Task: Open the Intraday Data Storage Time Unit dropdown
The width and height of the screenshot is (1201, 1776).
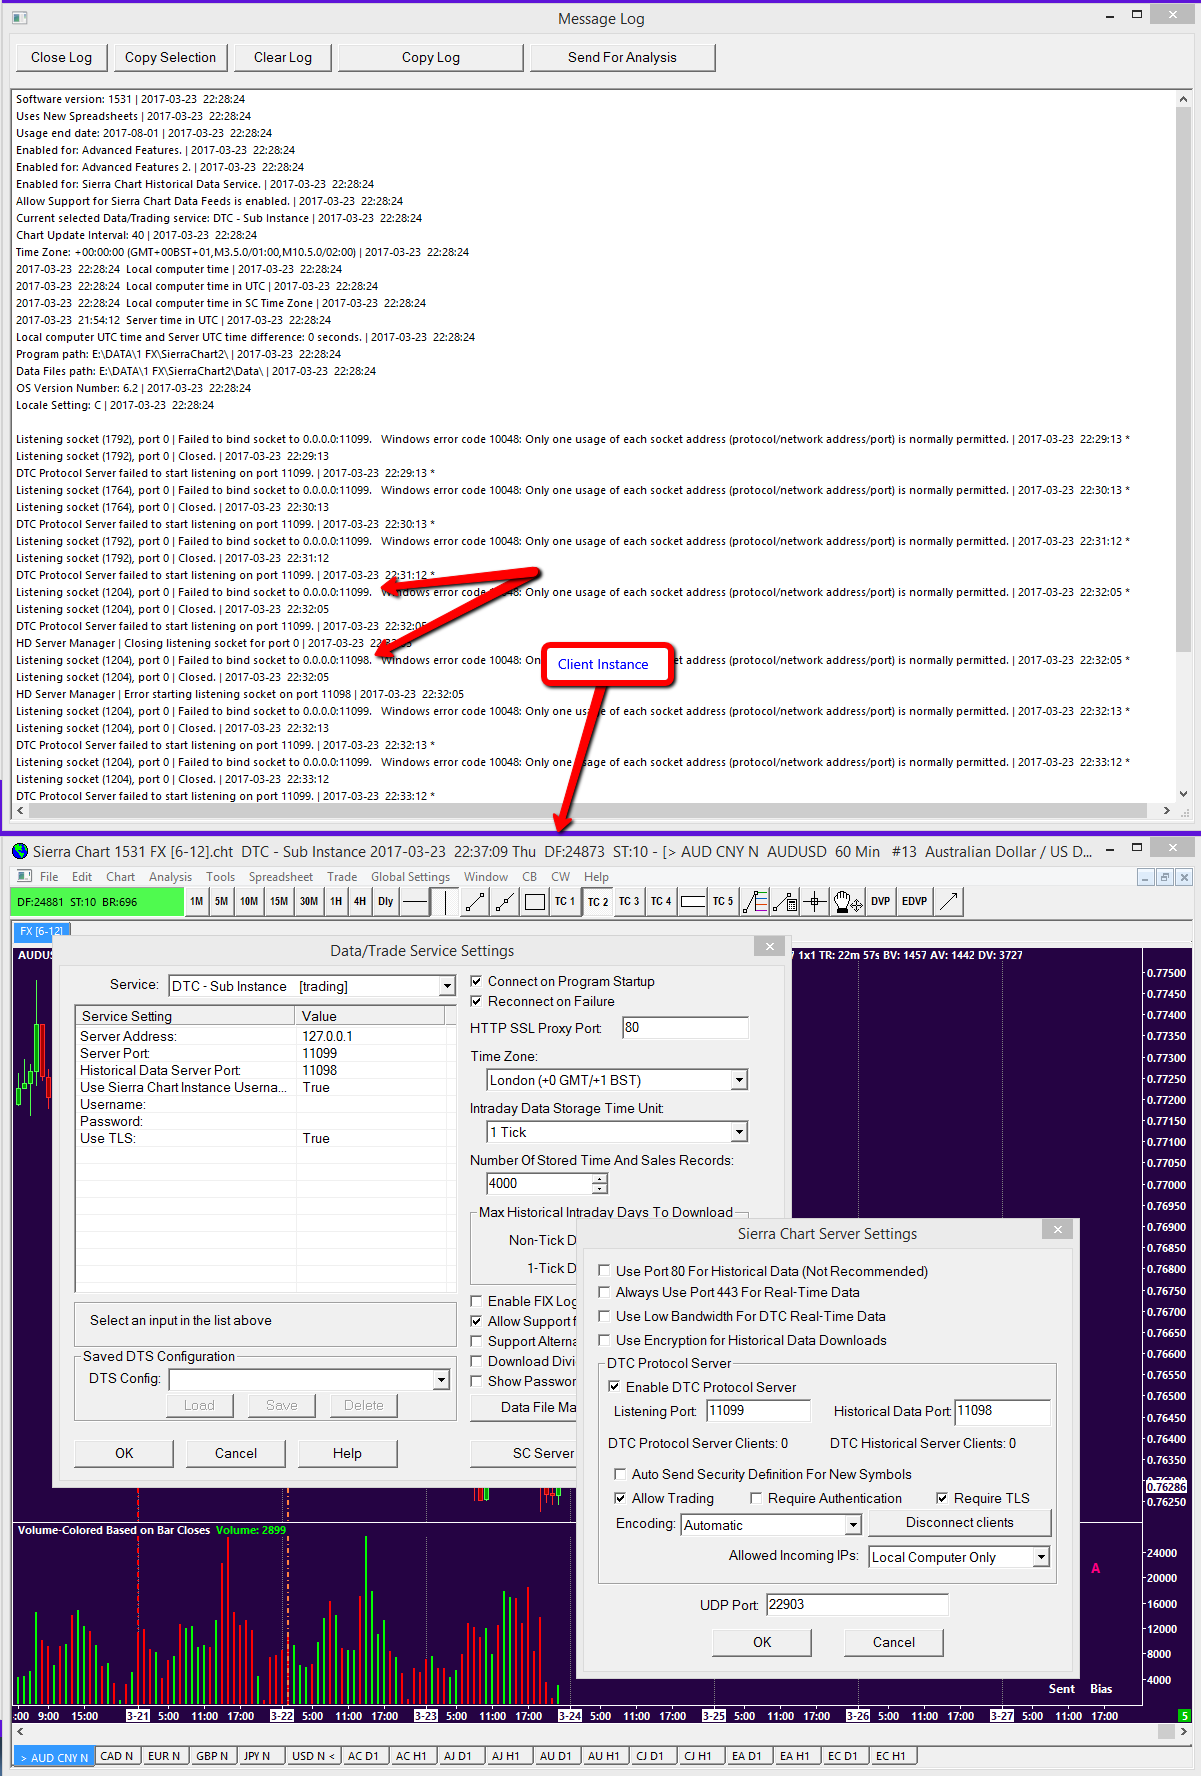Action: (739, 1132)
